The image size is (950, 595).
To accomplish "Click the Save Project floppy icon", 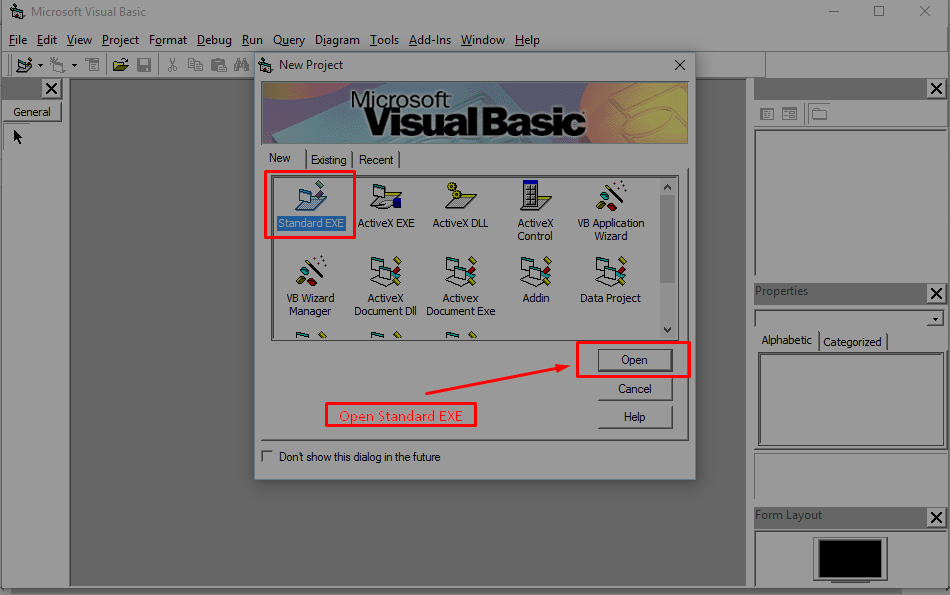I will (x=144, y=65).
